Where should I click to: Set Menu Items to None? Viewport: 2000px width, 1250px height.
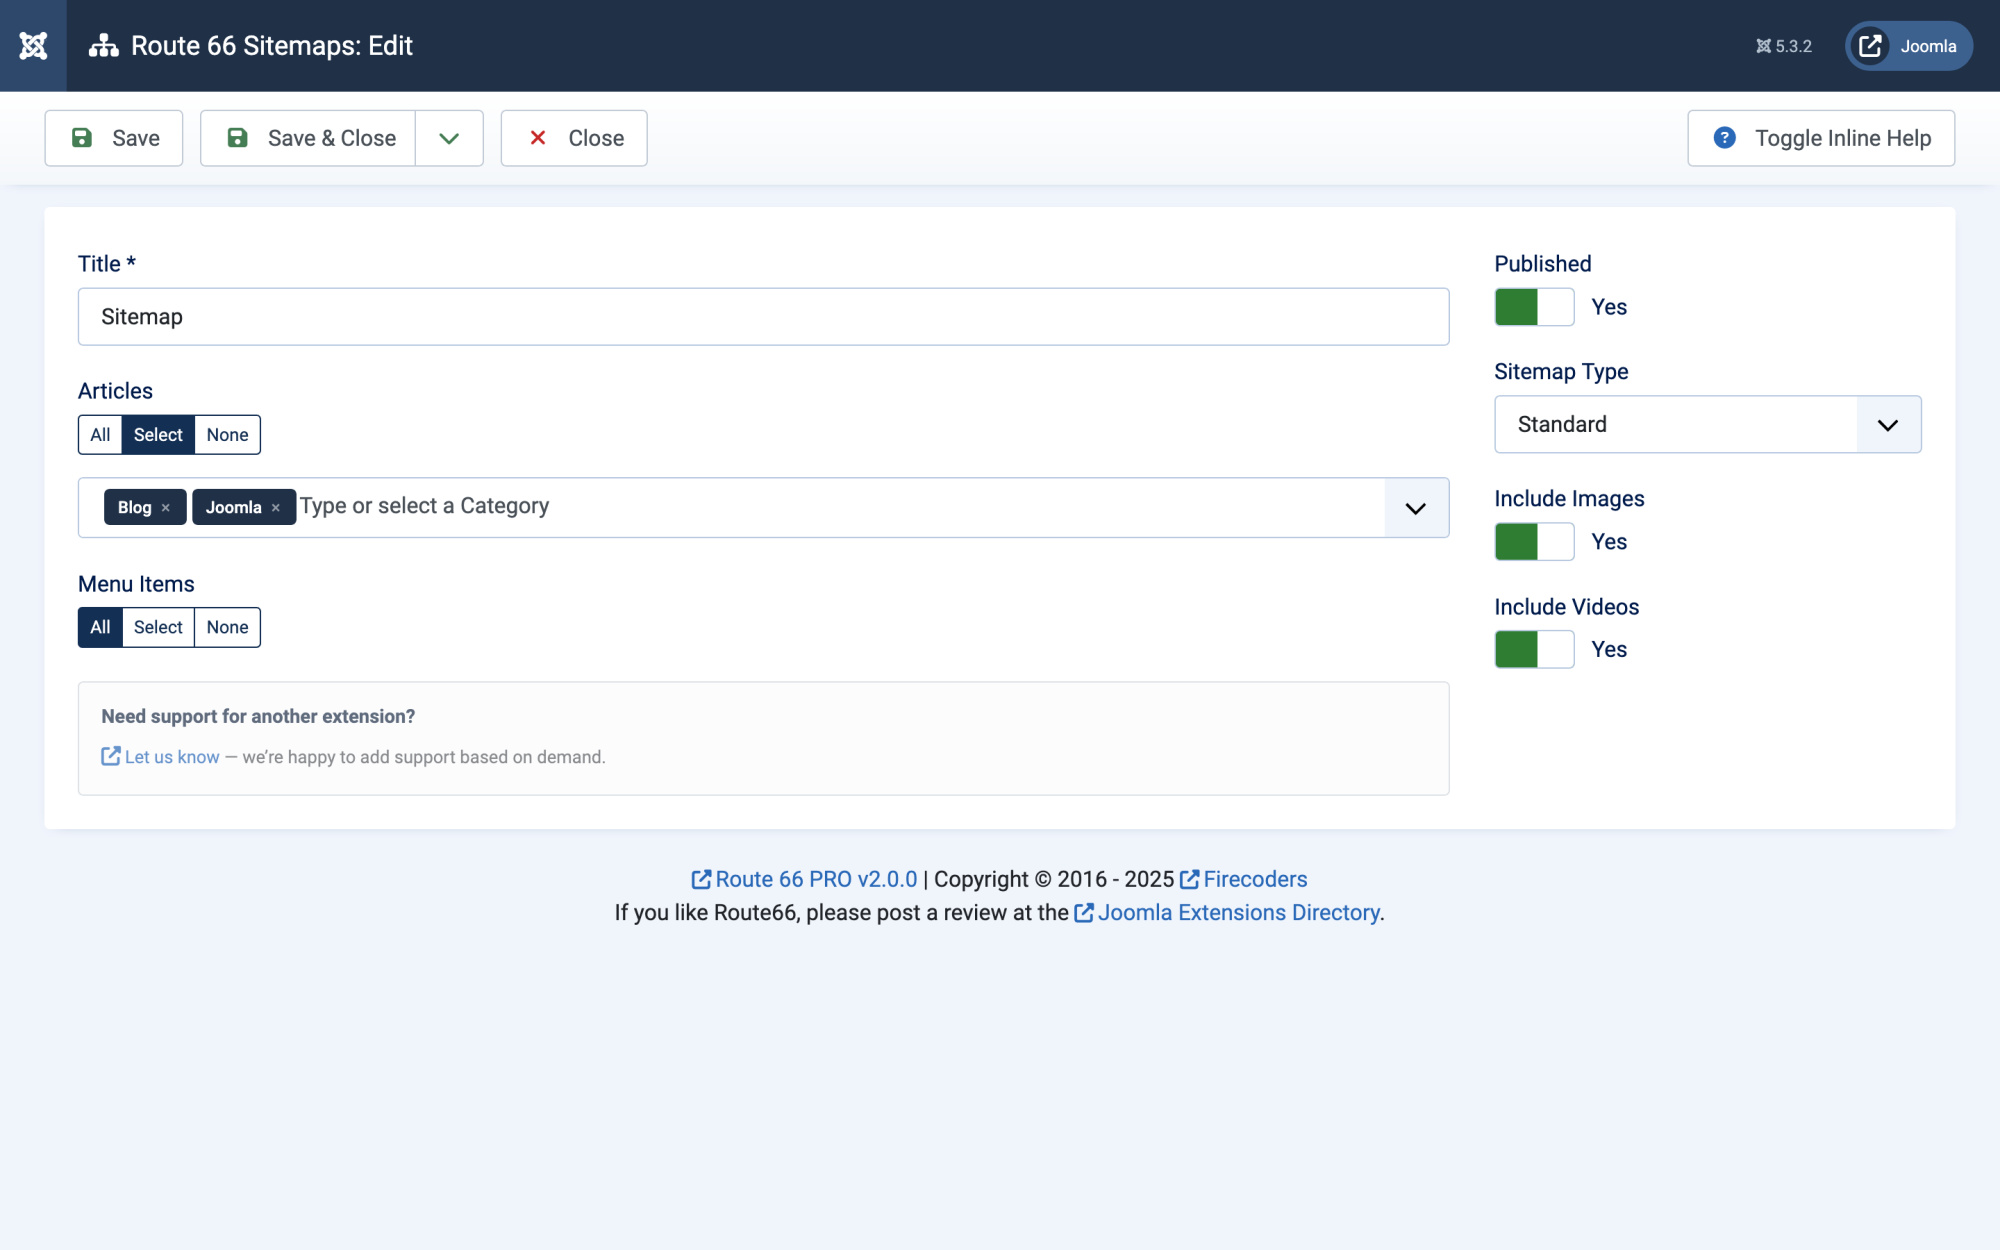227,628
